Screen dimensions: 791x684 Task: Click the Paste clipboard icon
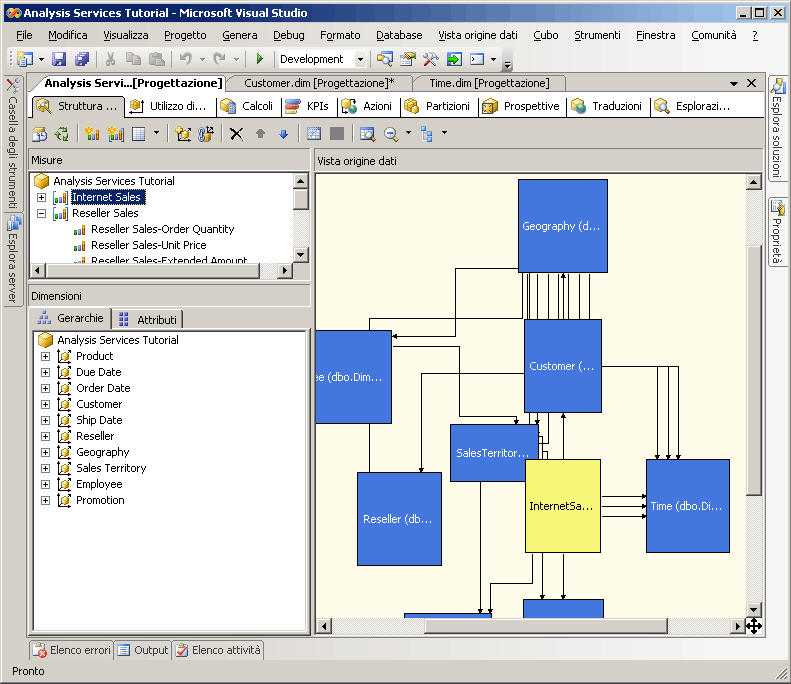(157, 59)
